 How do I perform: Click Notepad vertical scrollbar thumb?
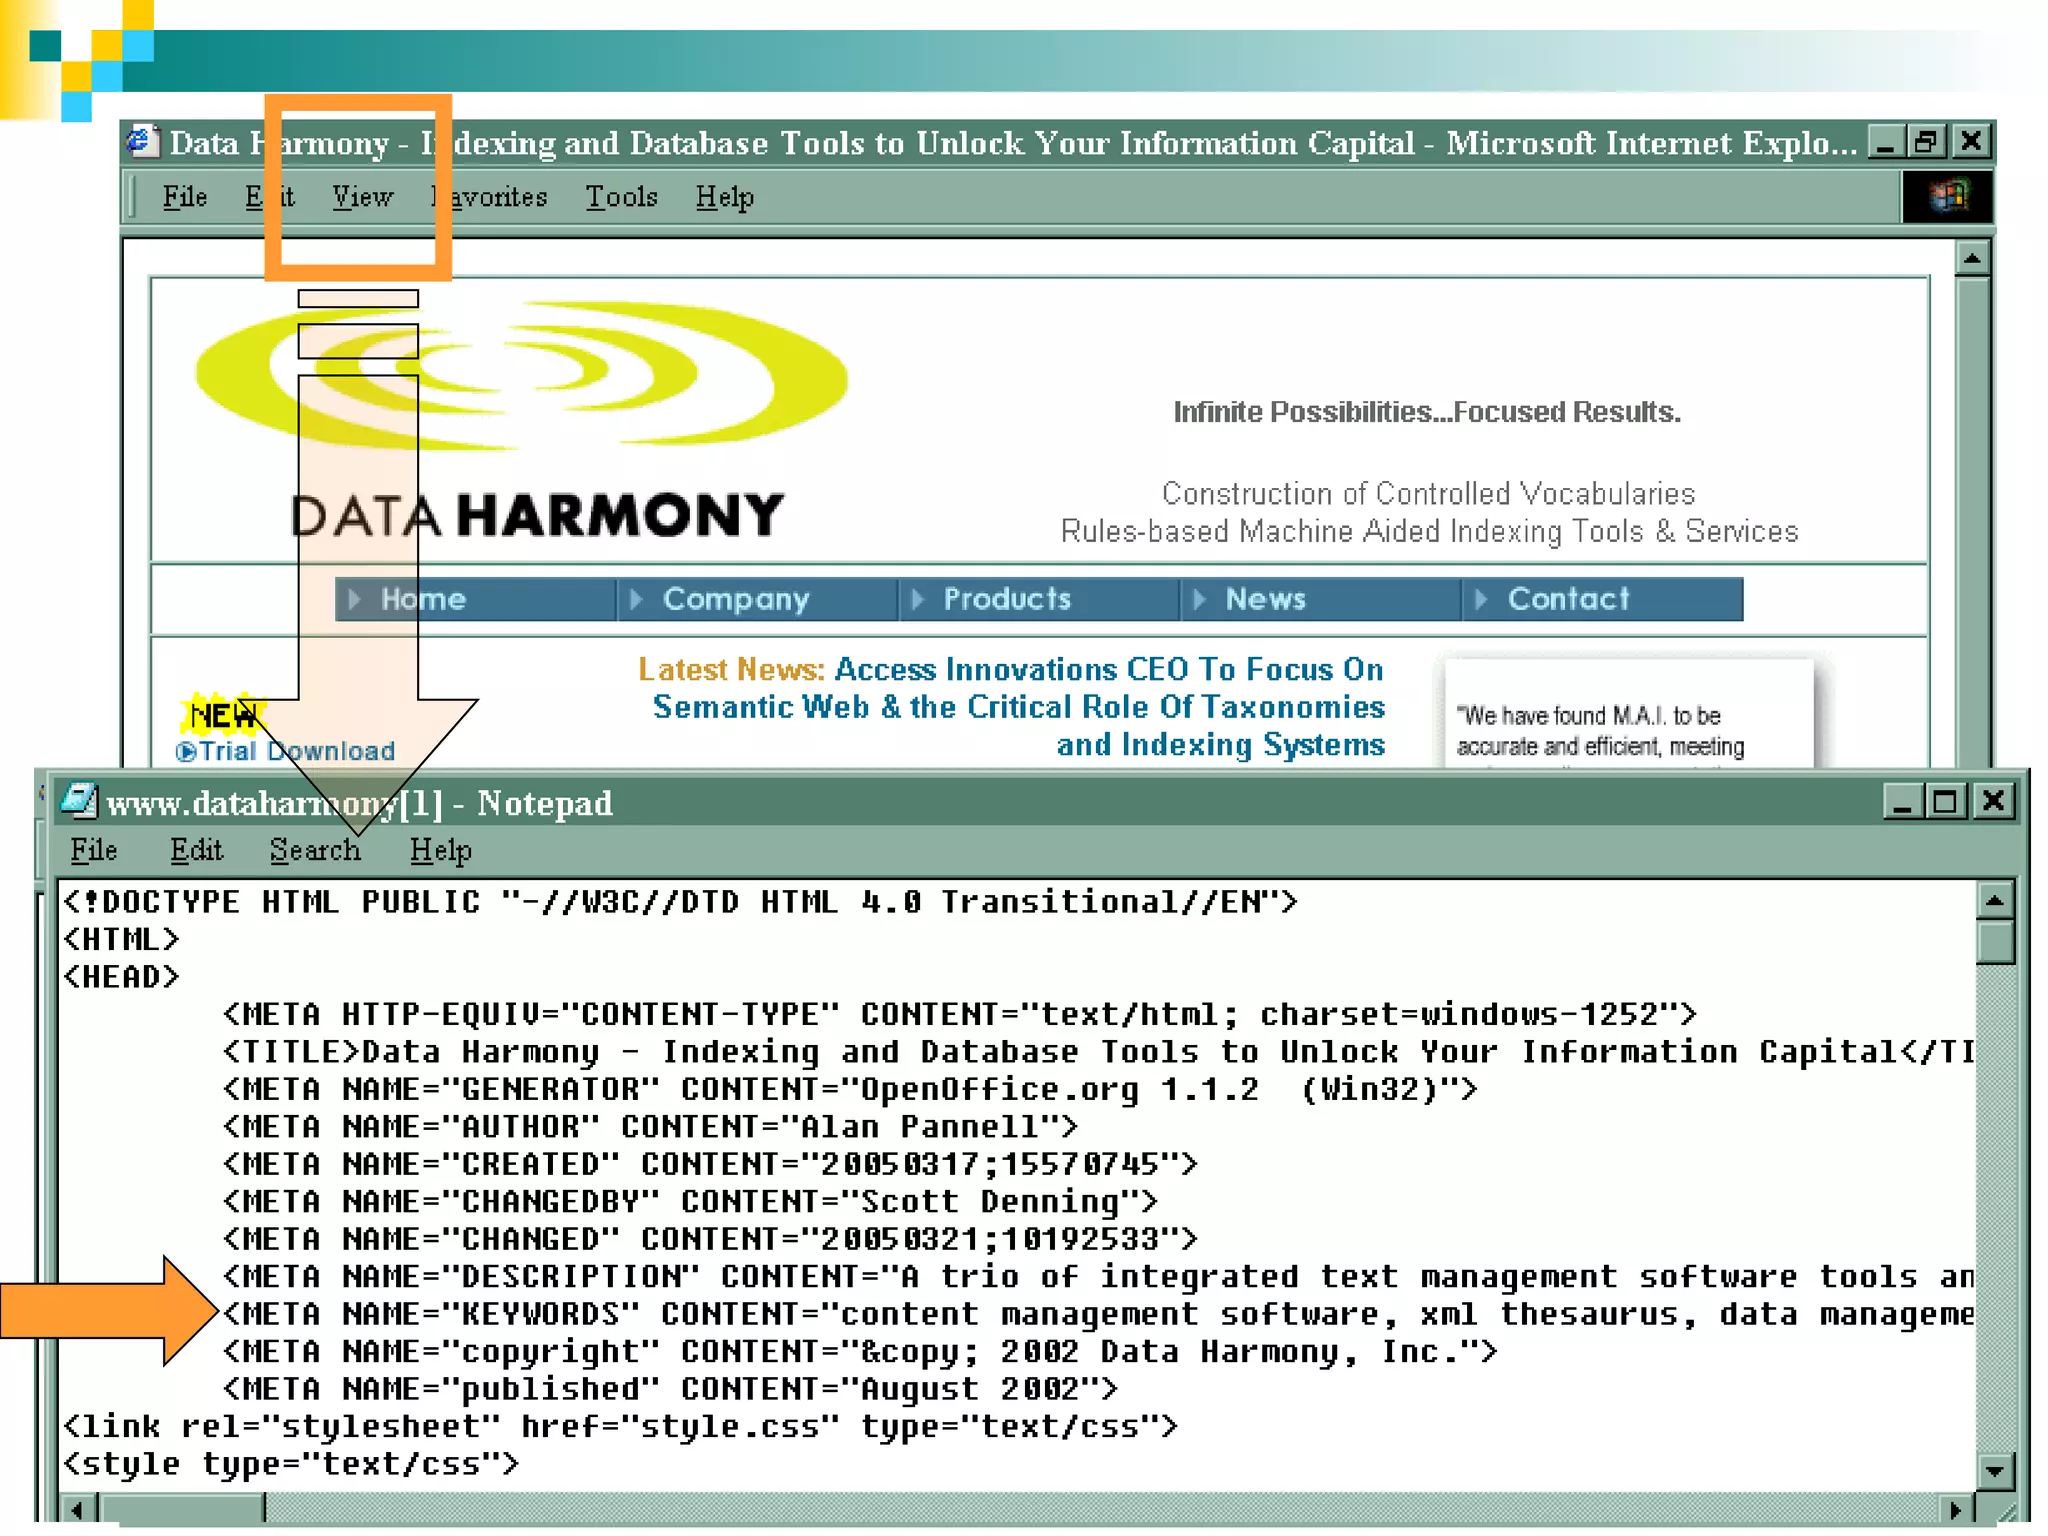tap(1994, 941)
